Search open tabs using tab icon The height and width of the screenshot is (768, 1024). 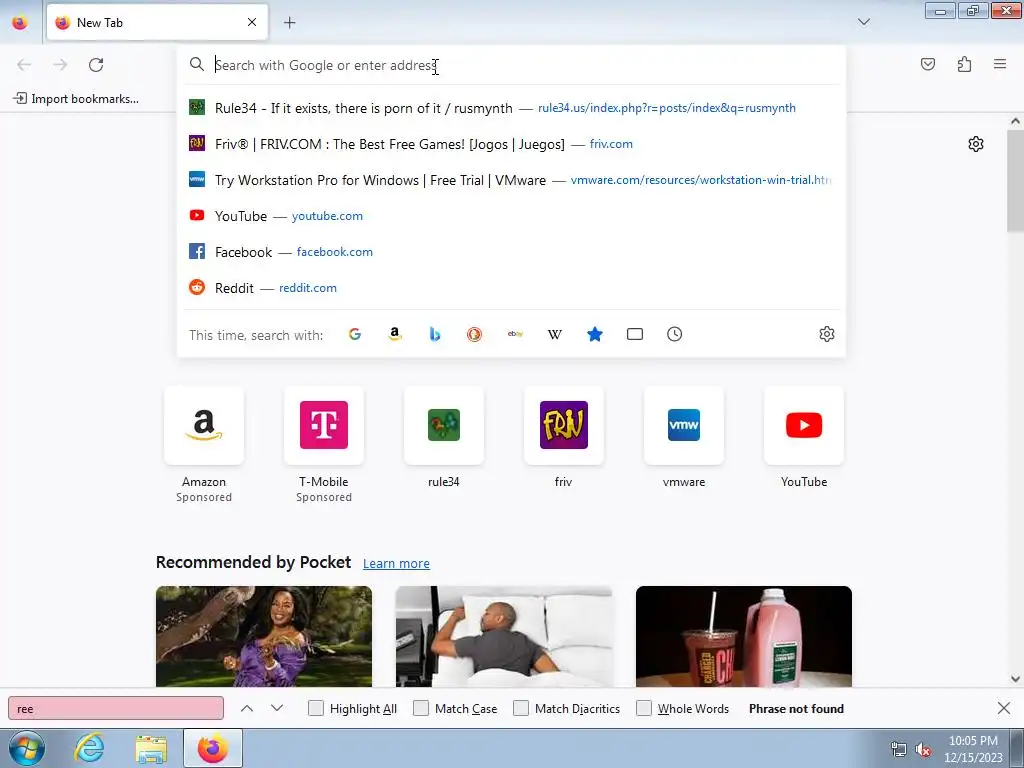coord(635,334)
